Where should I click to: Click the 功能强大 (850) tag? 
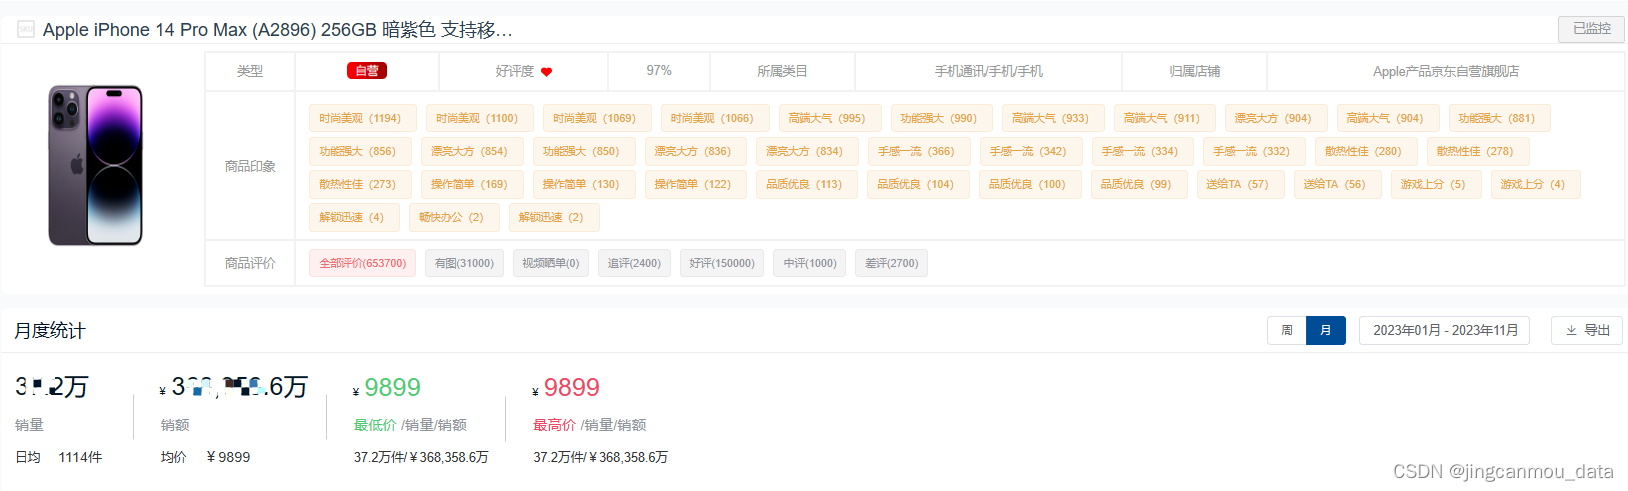[x=583, y=151]
